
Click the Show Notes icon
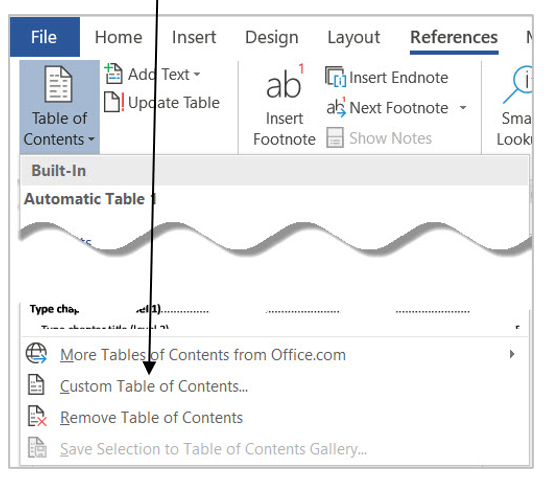[x=335, y=138]
